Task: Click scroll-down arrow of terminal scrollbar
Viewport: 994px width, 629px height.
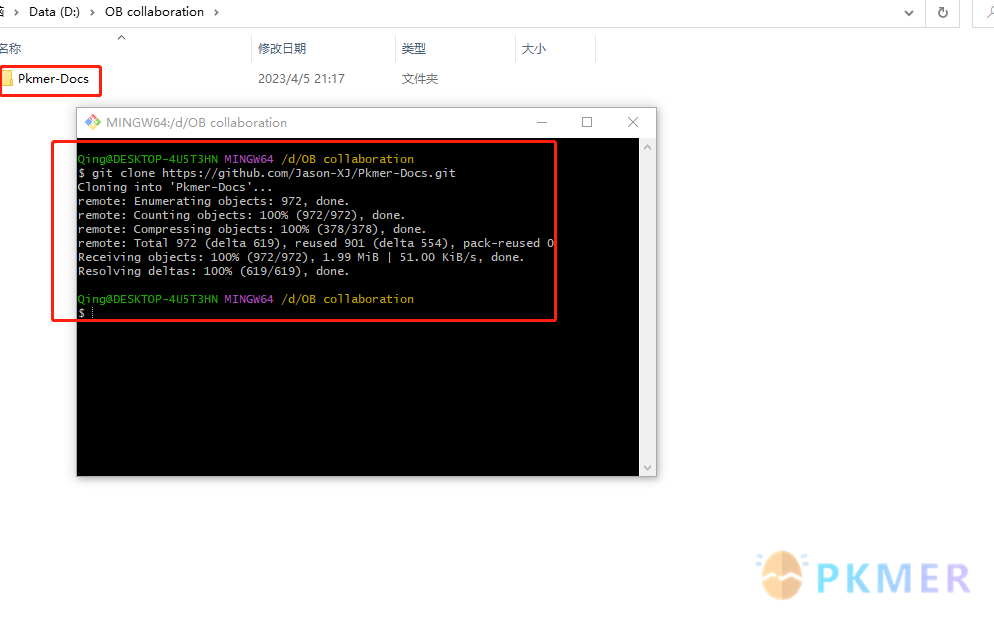Action: (647, 468)
